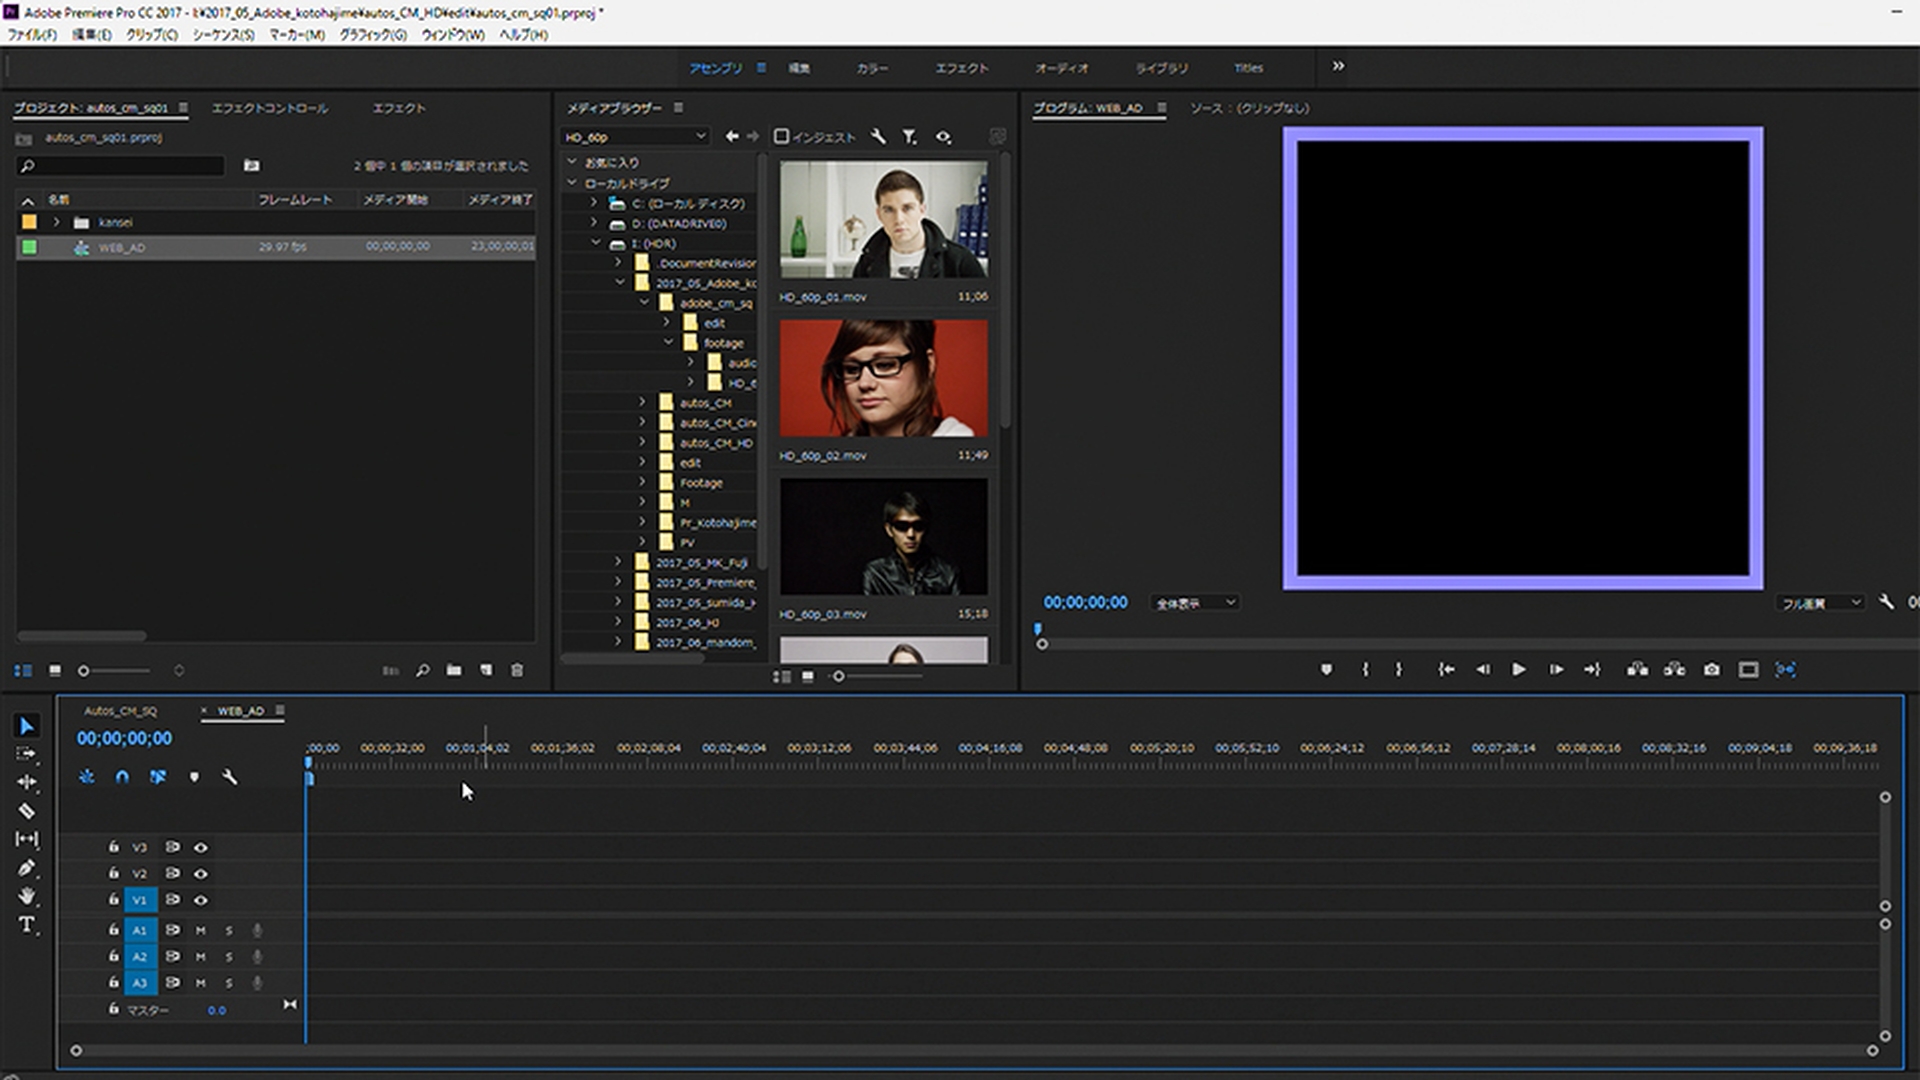Image resolution: width=1920 pixels, height=1080 pixels.
Task: Open the Sequence menu in the menu bar
Action: pyautogui.click(x=223, y=35)
